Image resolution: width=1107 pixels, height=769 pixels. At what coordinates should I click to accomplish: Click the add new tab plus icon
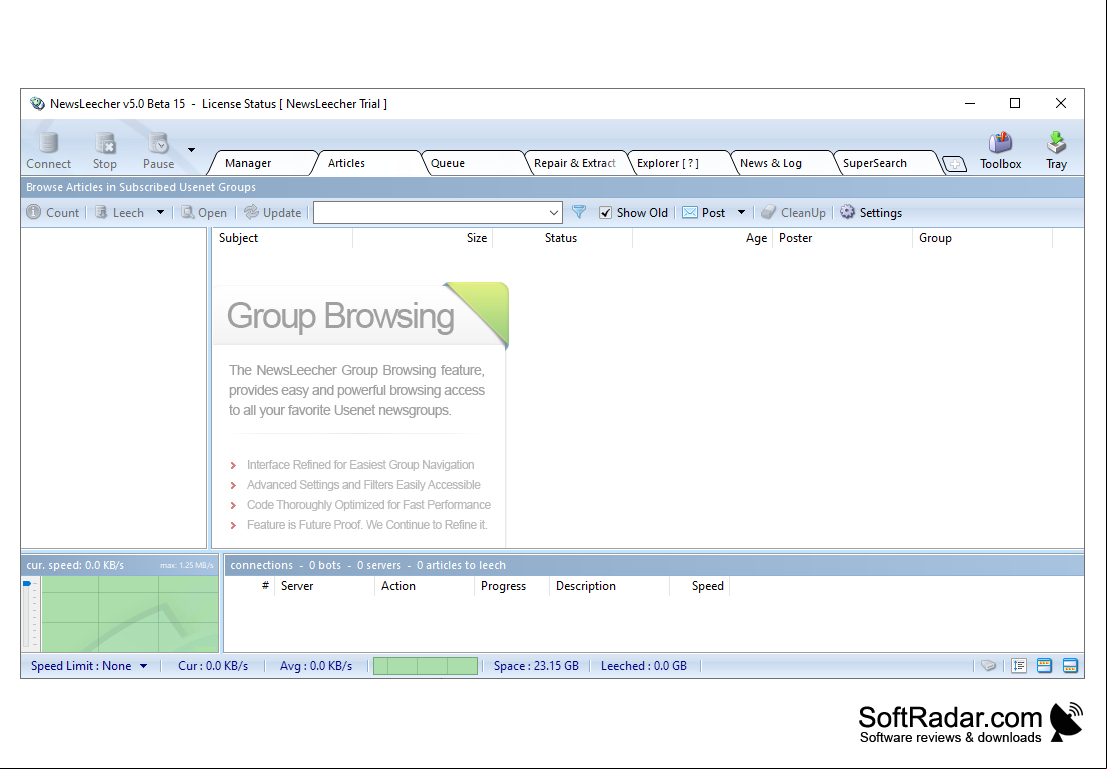(x=955, y=164)
